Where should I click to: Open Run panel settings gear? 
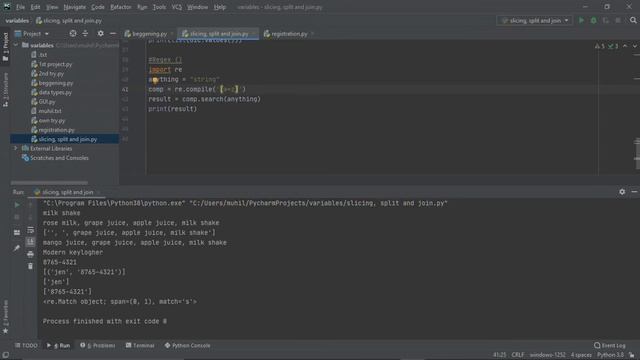(622, 191)
